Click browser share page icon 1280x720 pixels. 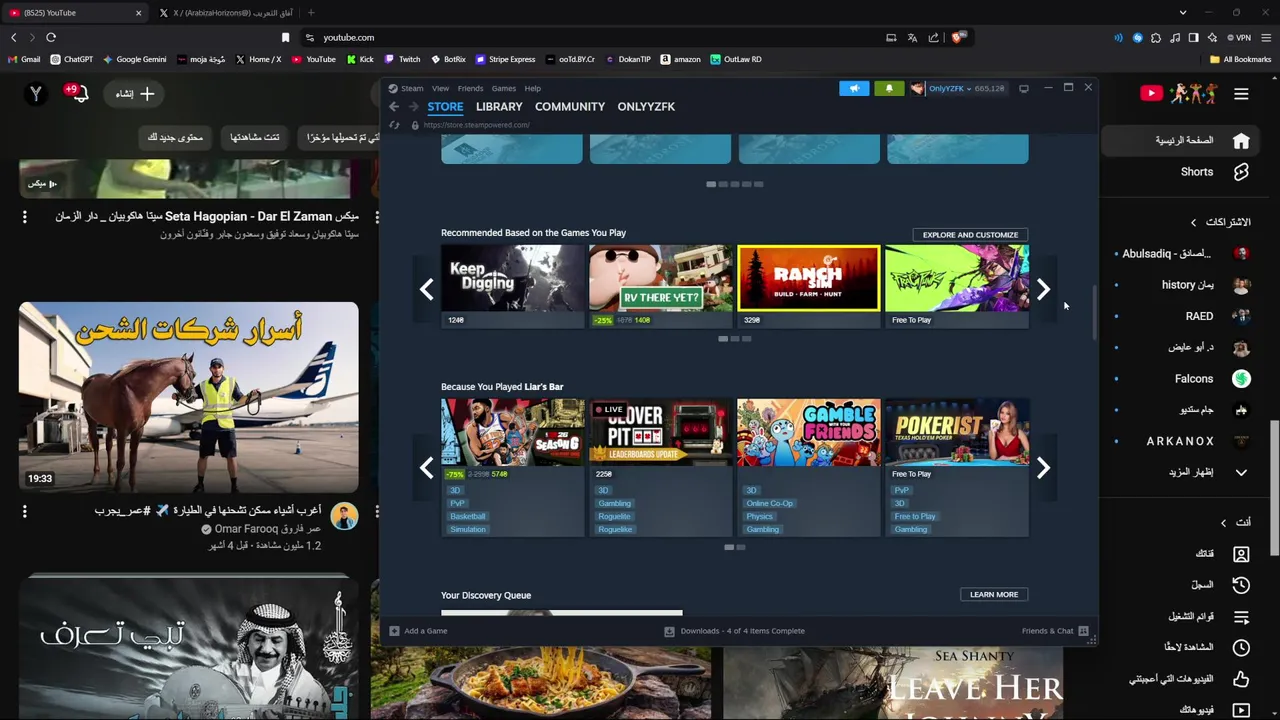pos(933,37)
